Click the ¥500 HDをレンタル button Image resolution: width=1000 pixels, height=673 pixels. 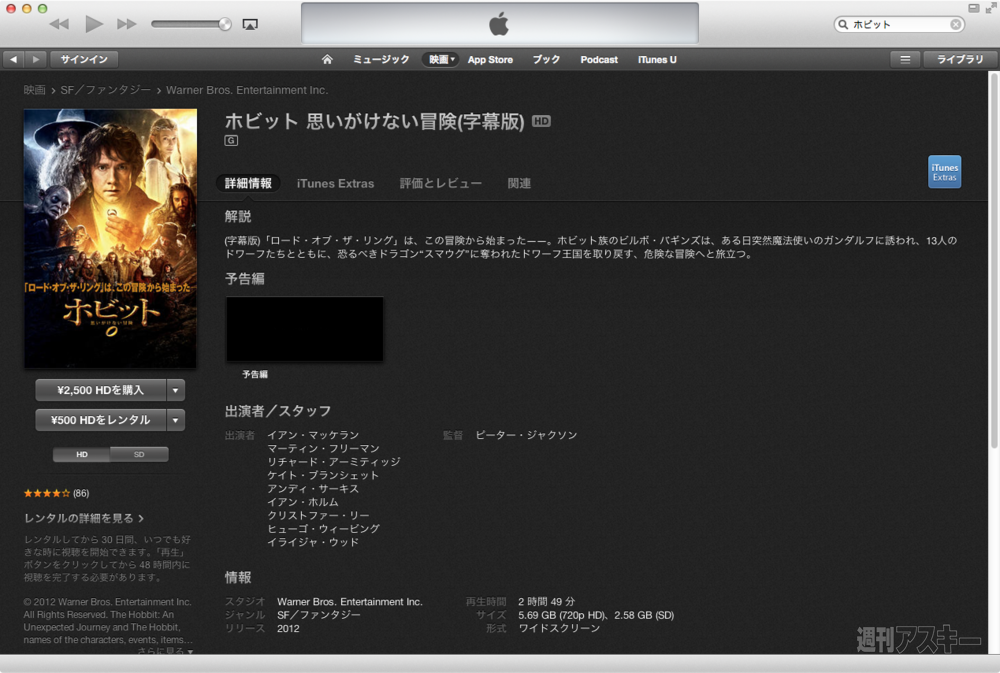tap(101, 420)
